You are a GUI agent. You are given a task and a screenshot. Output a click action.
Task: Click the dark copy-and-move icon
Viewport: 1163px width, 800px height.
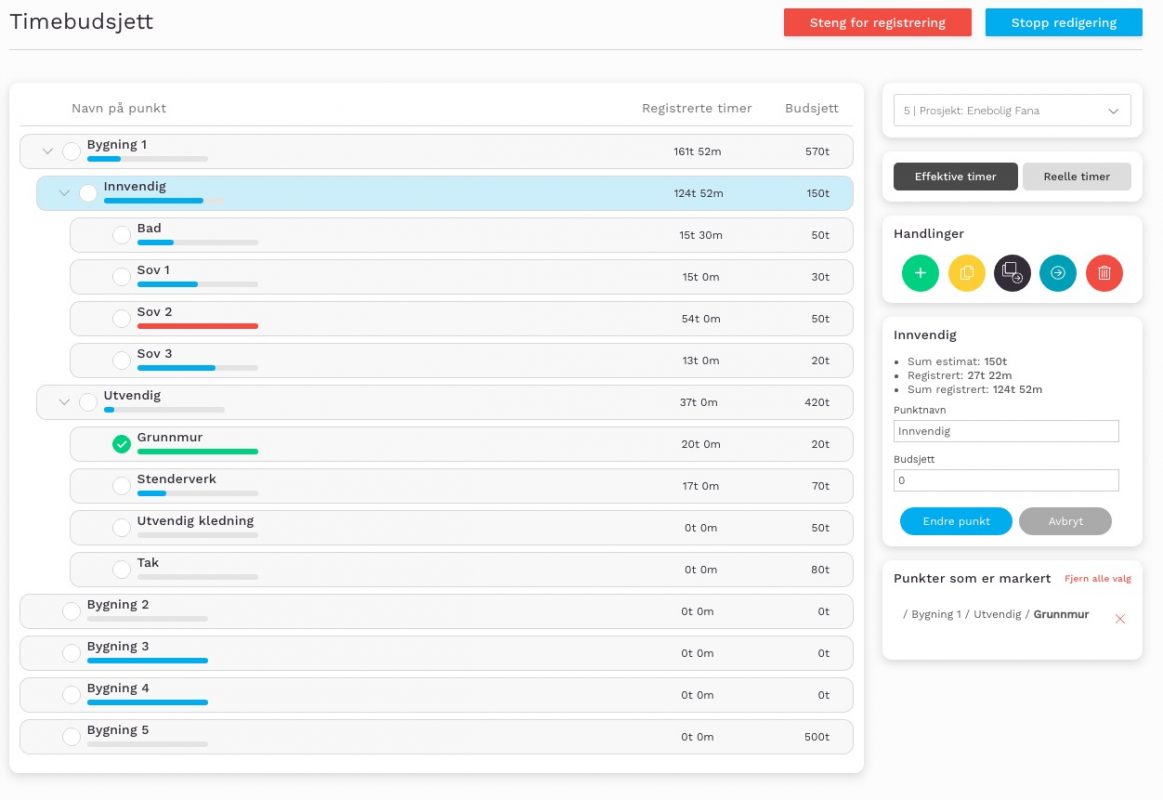pyautogui.click(x=1012, y=273)
